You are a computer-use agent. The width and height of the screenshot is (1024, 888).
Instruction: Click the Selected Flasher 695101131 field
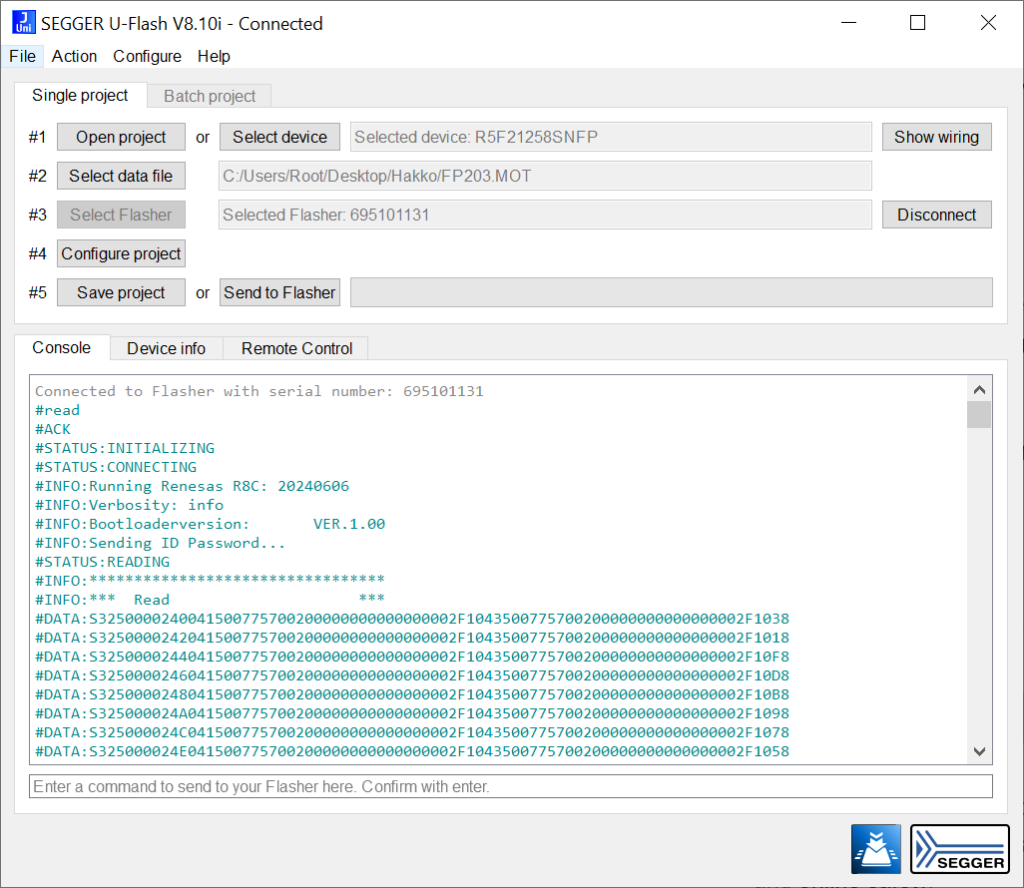coord(545,215)
